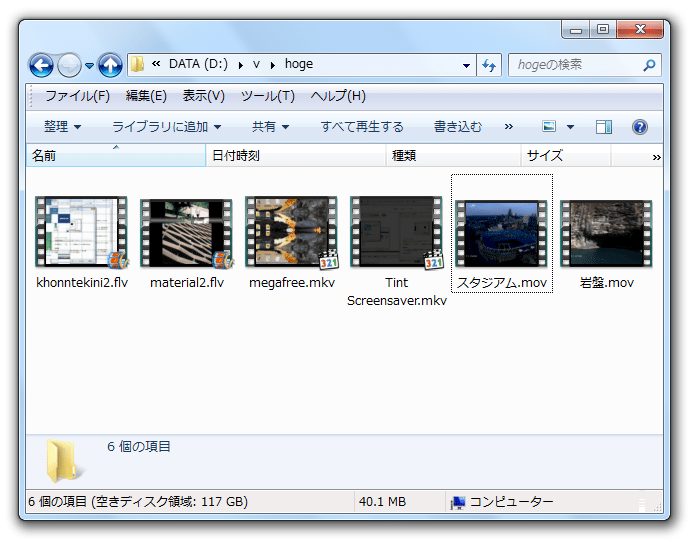Viewport: 692px width, 542px height.
Task: Open the ヘルプ(H) menu
Action: [x=338, y=96]
